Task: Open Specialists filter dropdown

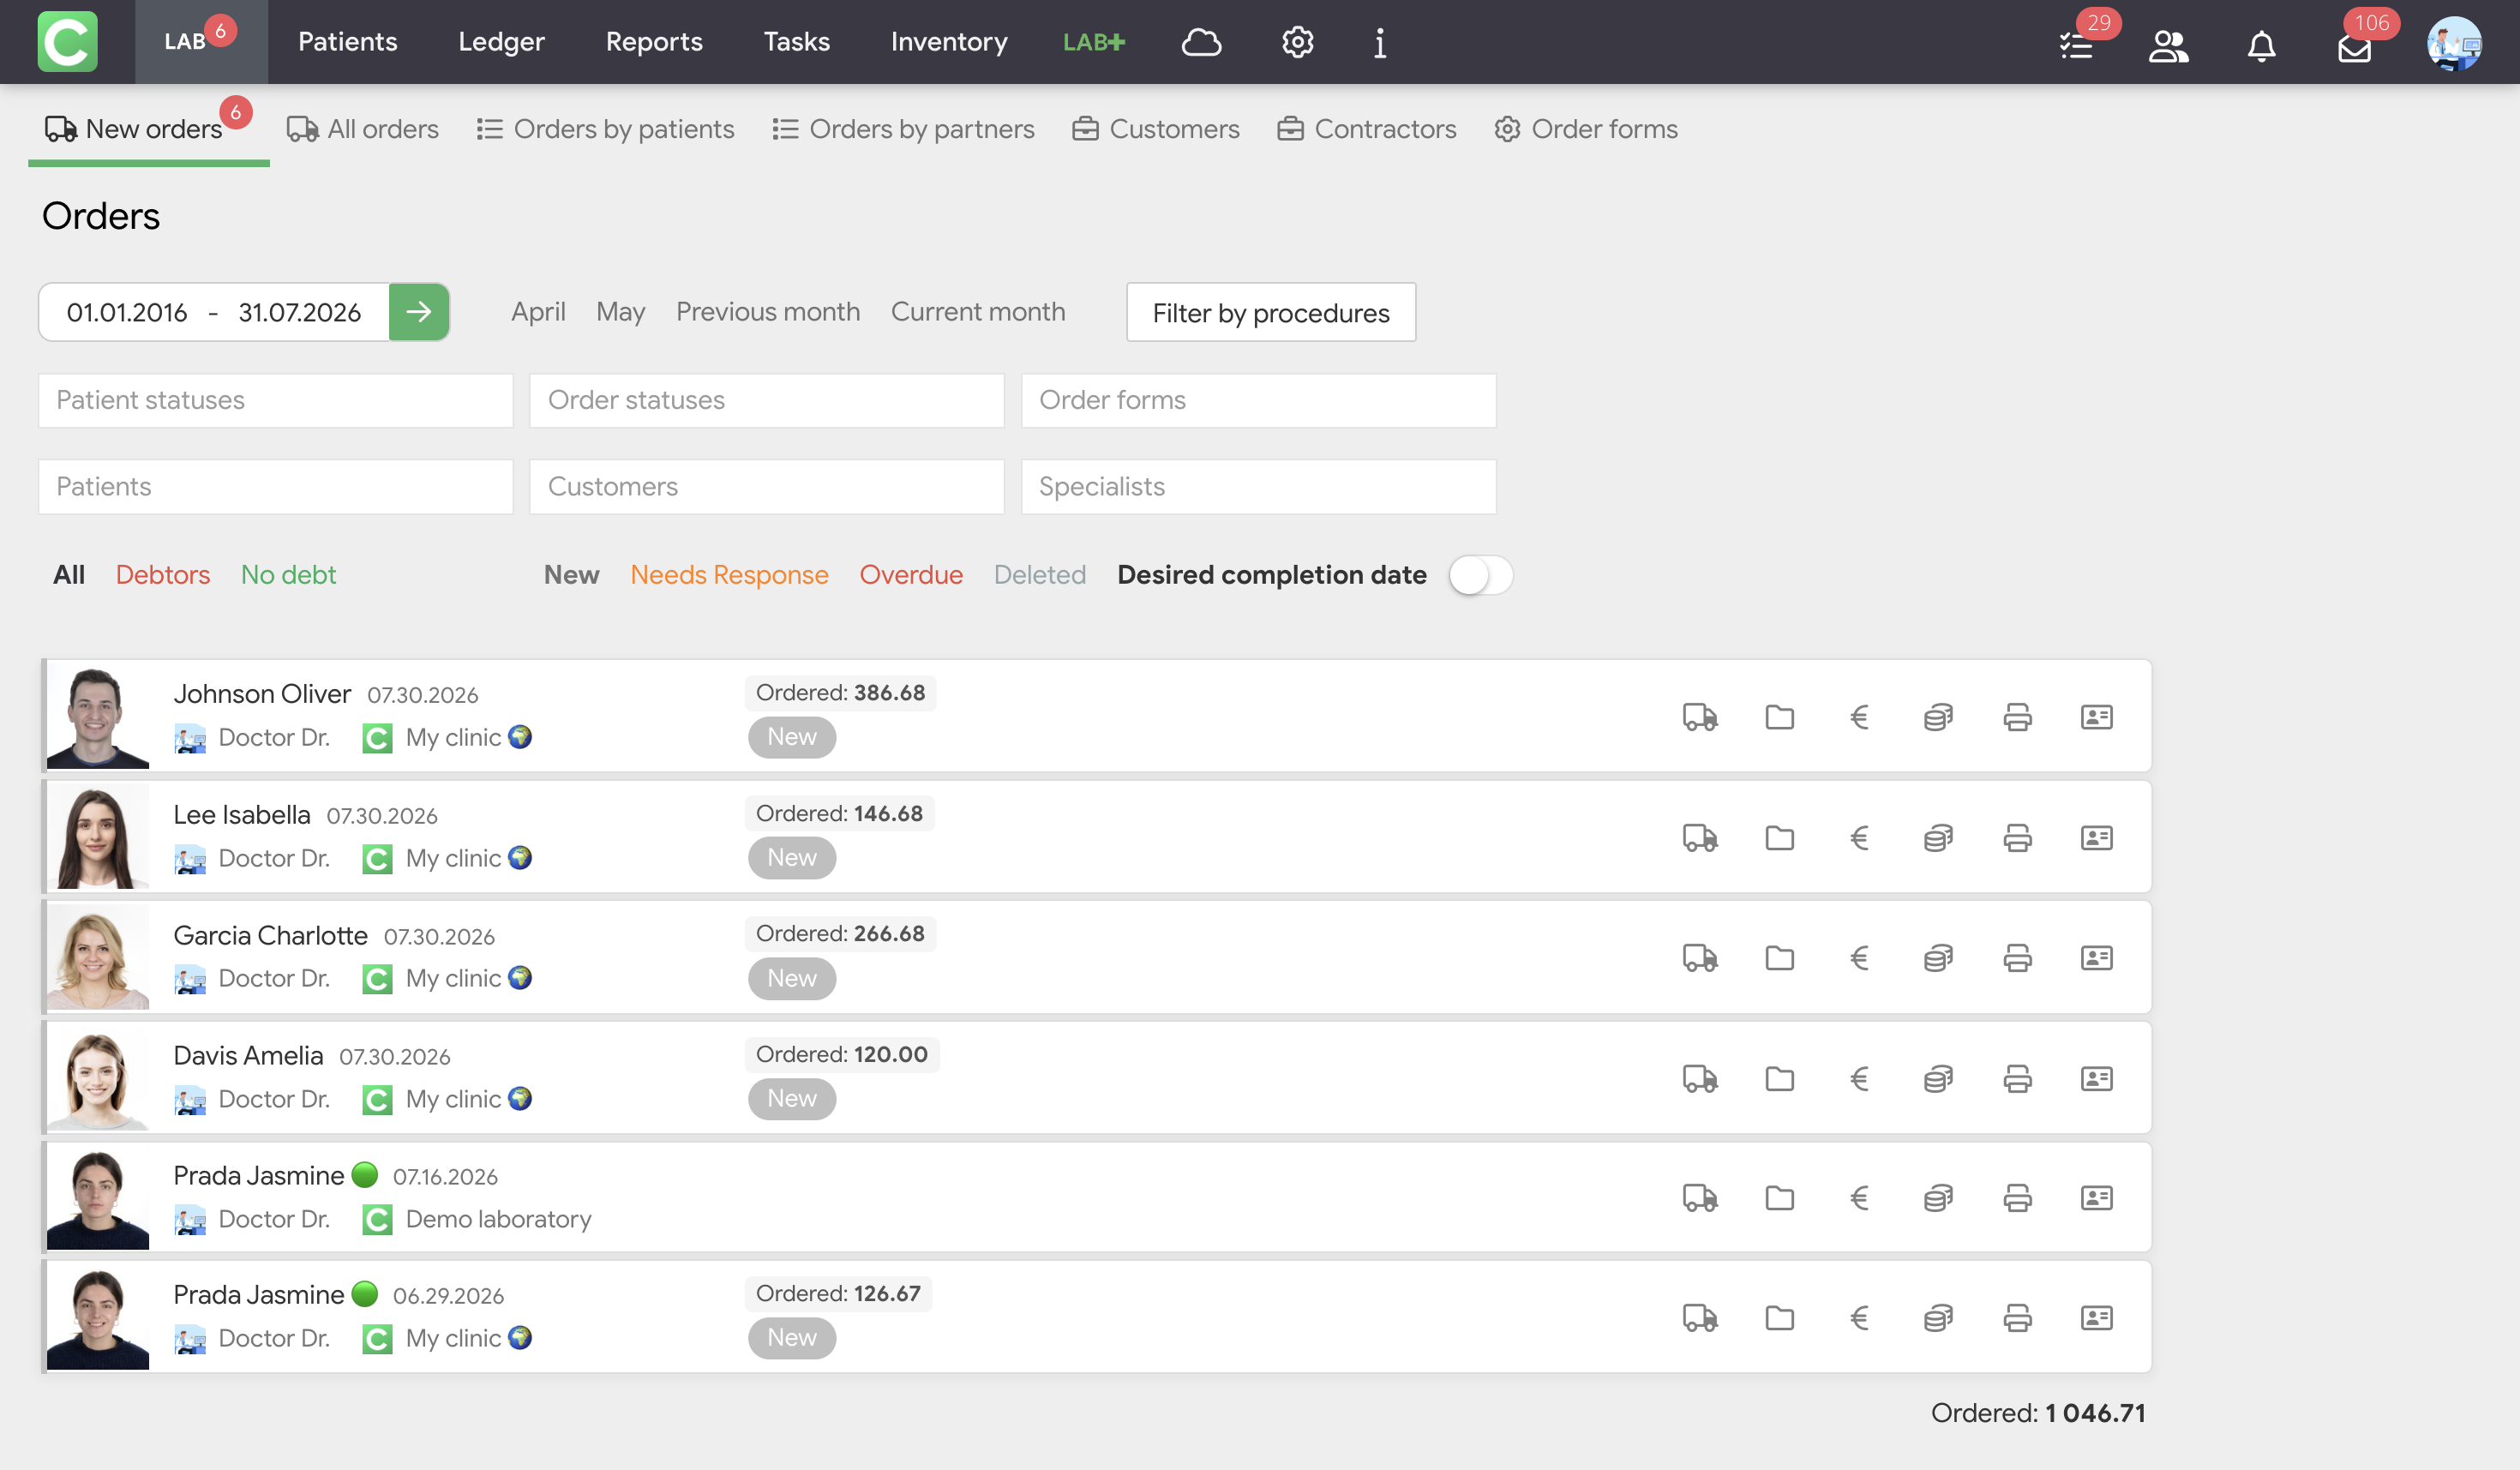Action: point(1258,486)
